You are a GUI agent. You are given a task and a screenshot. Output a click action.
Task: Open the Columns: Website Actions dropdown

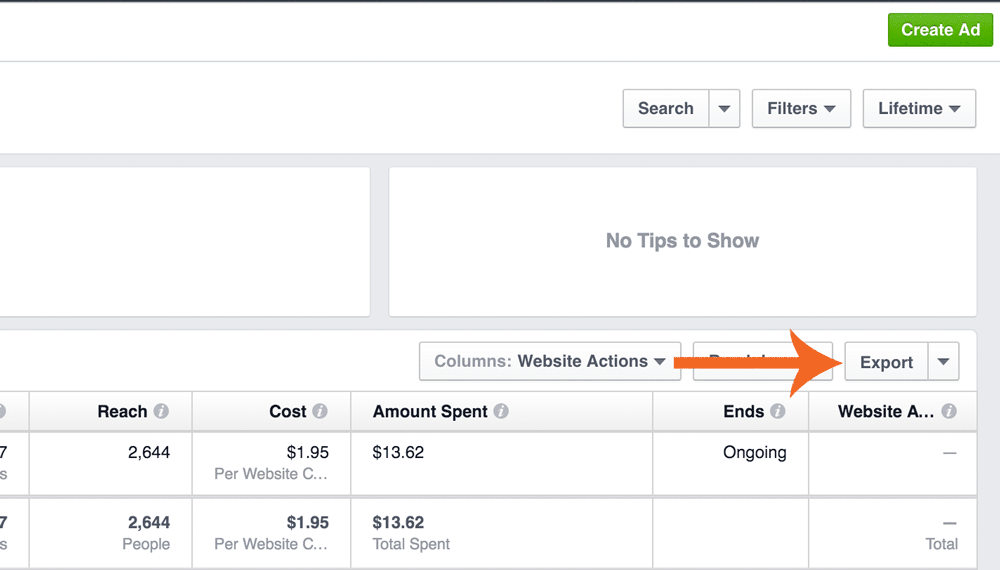pyautogui.click(x=550, y=362)
